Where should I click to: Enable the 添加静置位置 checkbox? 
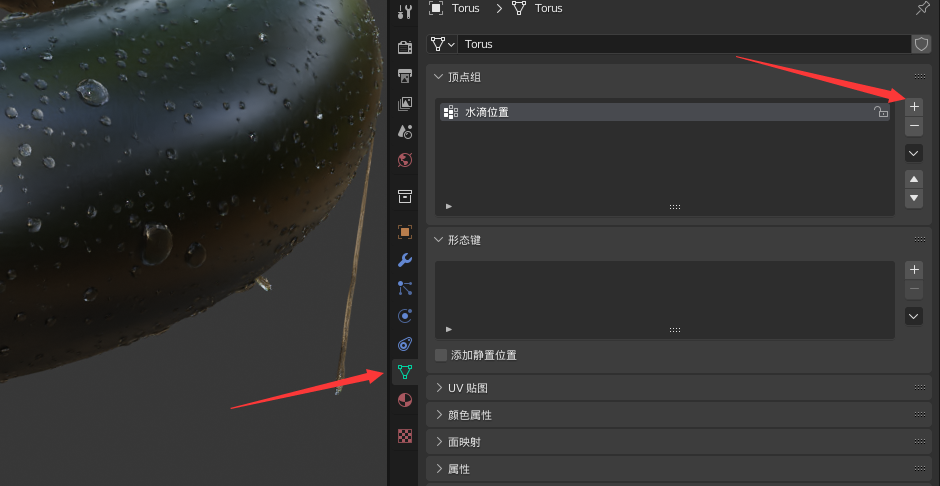click(441, 355)
